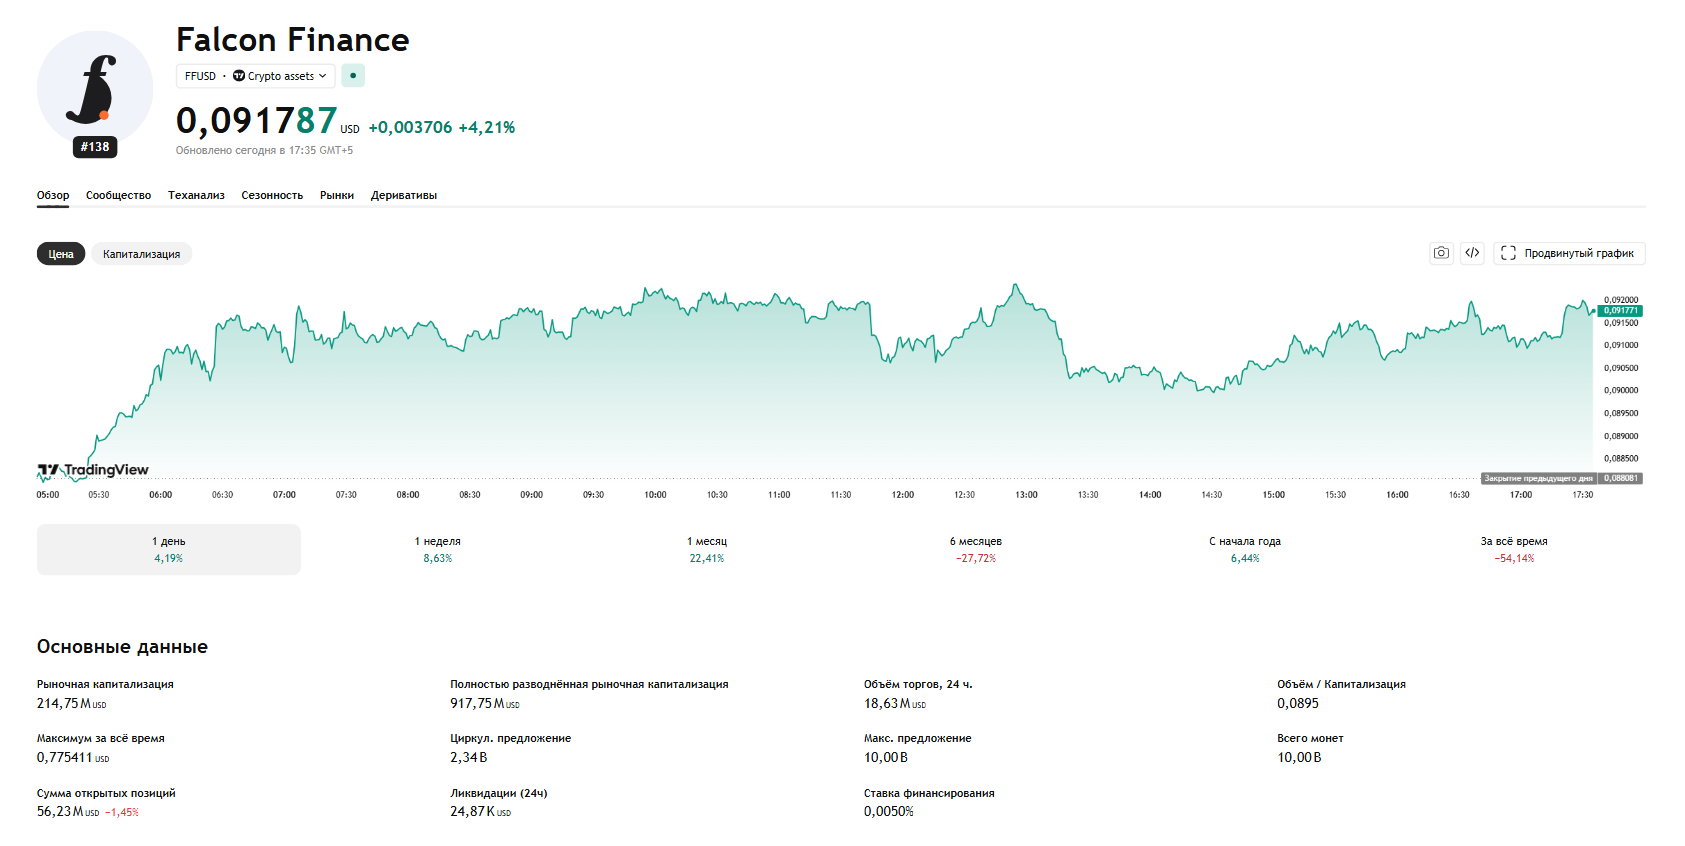The image size is (1685, 846).
Task: Open the Обзор tab
Action: point(53,196)
